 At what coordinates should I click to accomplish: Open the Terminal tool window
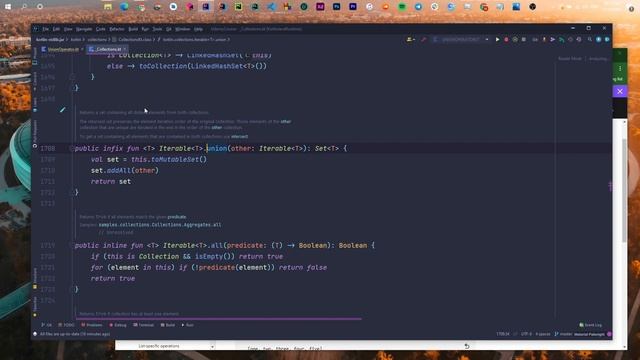click(144, 325)
